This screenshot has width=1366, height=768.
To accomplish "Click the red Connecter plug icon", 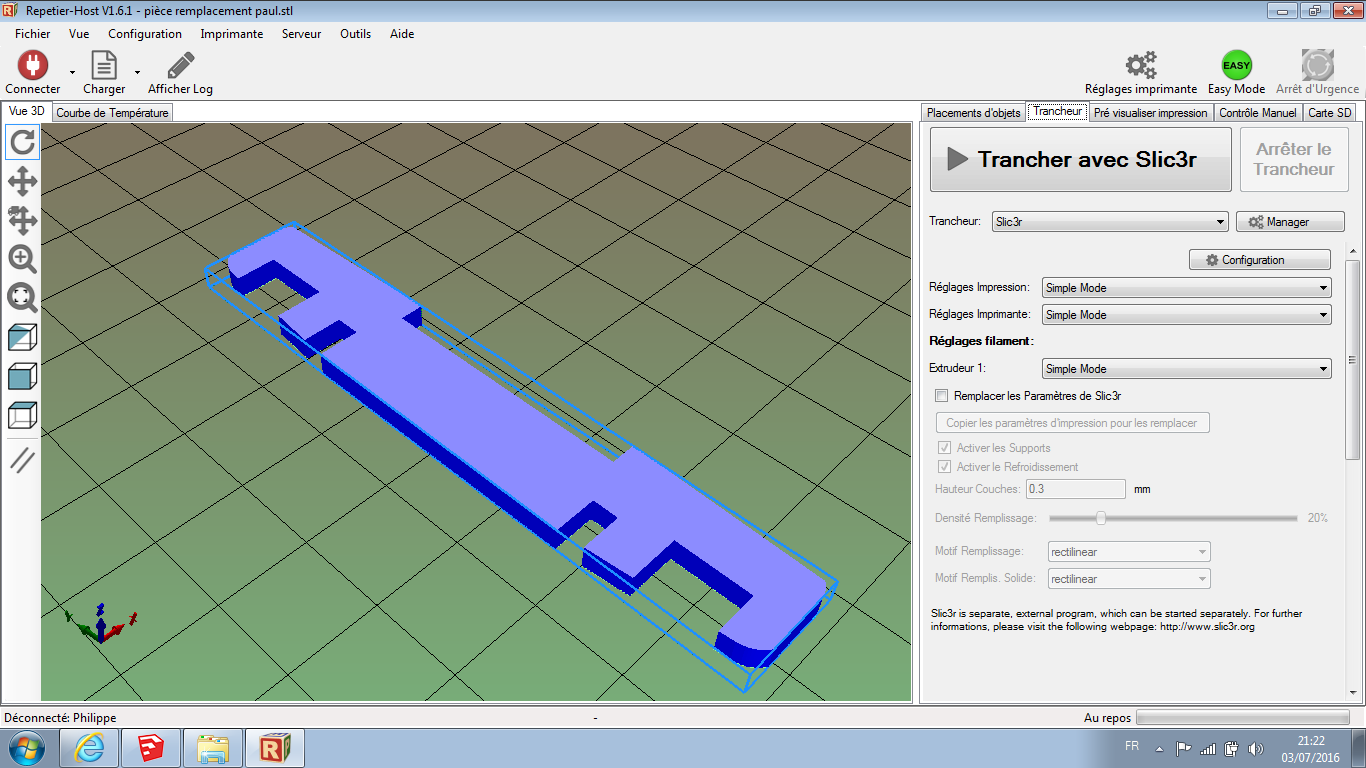I will coord(33,66).
